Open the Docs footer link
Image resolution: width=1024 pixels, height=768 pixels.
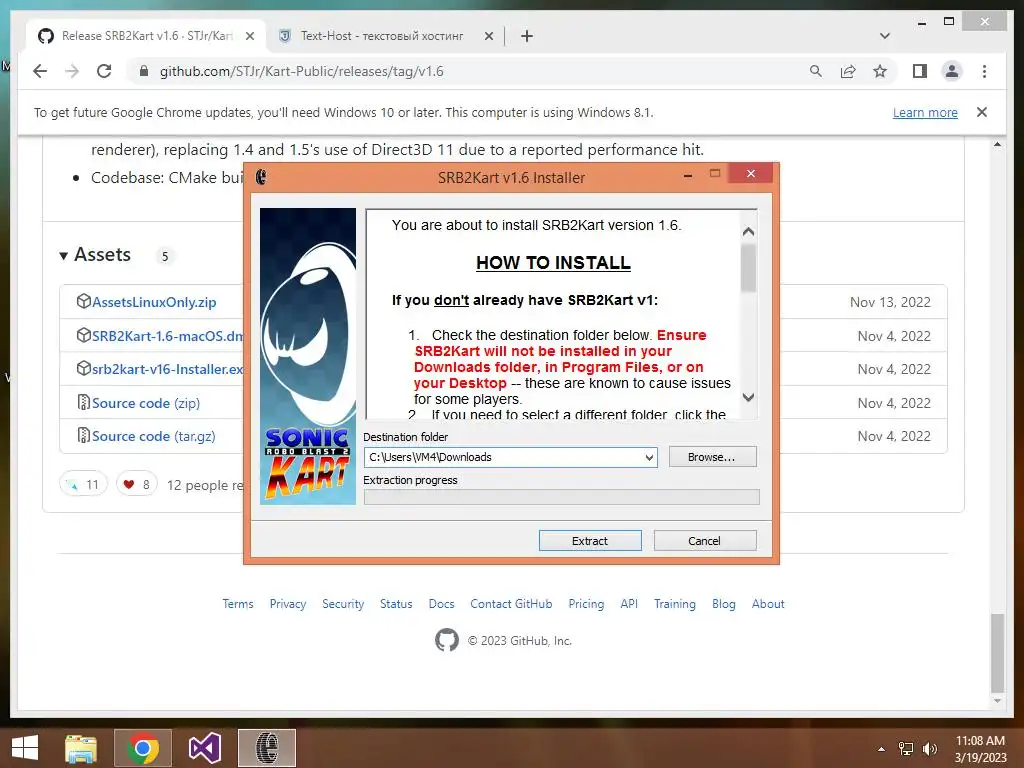tap(441, 604)
